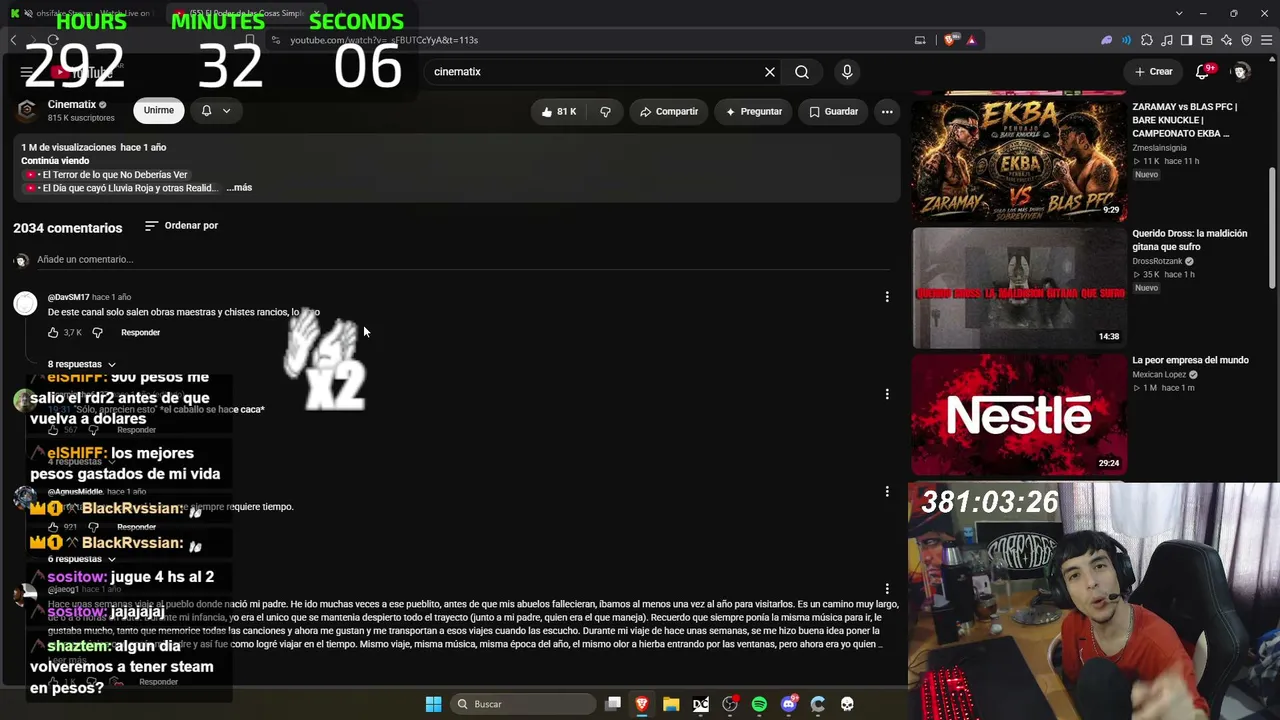This screenshot has height=720, width=1280.
Task: Like the video with 81 K likes
Action: coord(559,112)
